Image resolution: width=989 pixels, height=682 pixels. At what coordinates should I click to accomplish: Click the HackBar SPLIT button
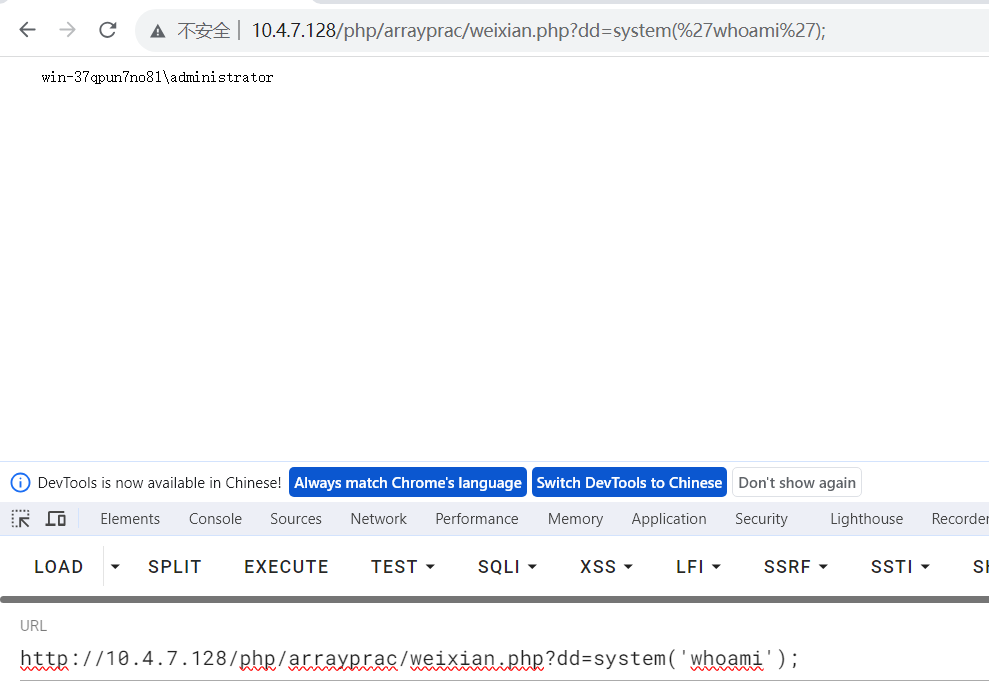point(175,567)
